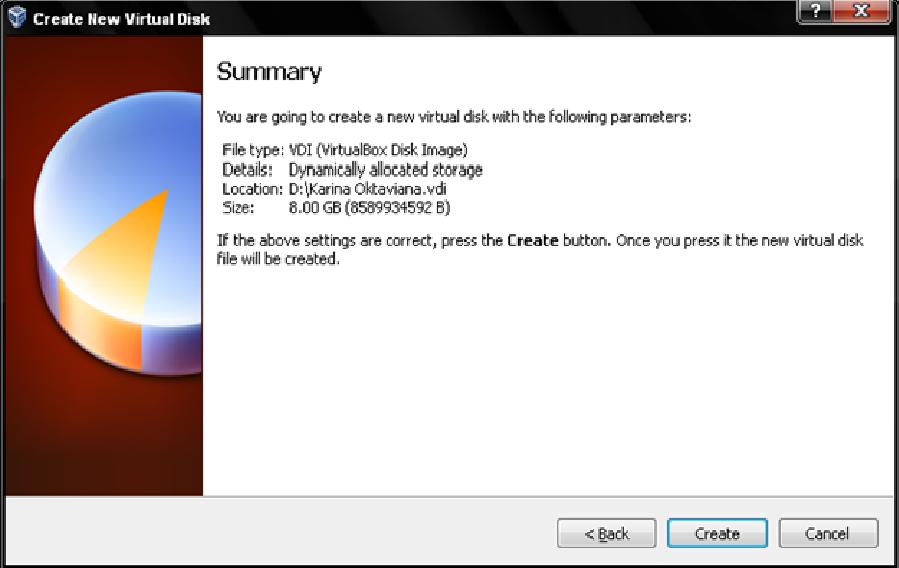The image size is (899, 568).
Task: Click the 'File type:' label
Action: click(252, 150)
